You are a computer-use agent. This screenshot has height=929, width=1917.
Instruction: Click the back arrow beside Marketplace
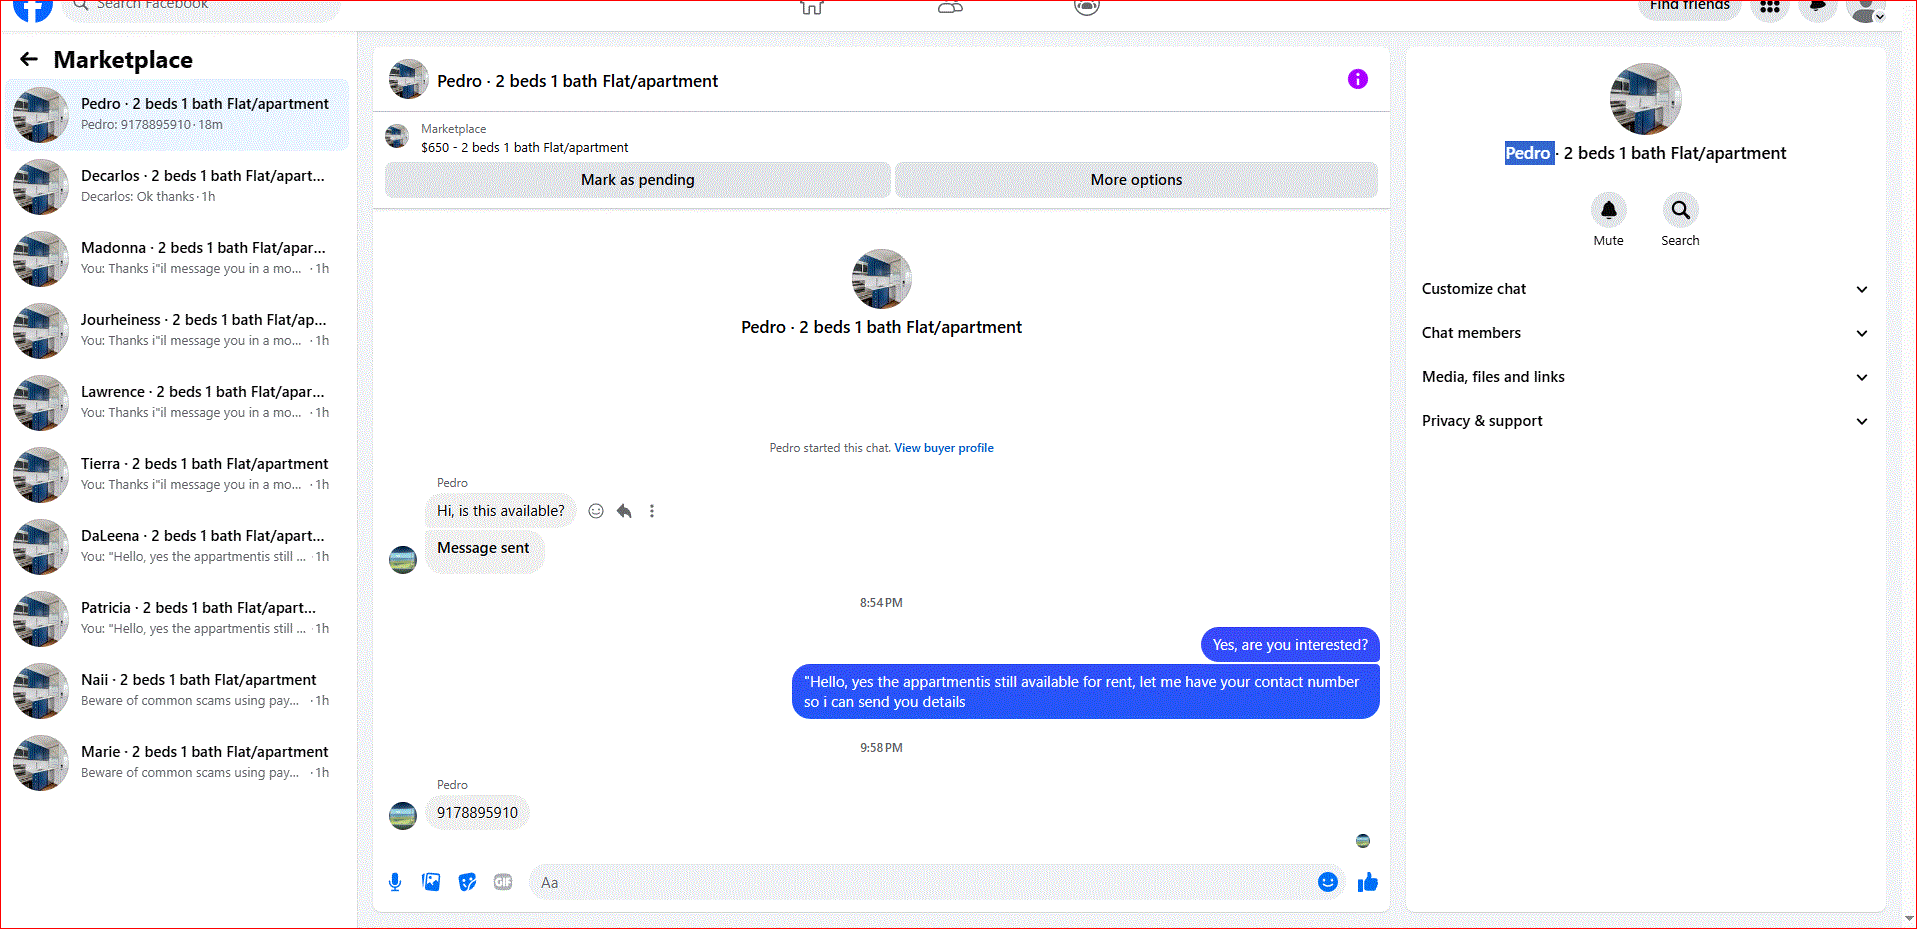point(29,59)
